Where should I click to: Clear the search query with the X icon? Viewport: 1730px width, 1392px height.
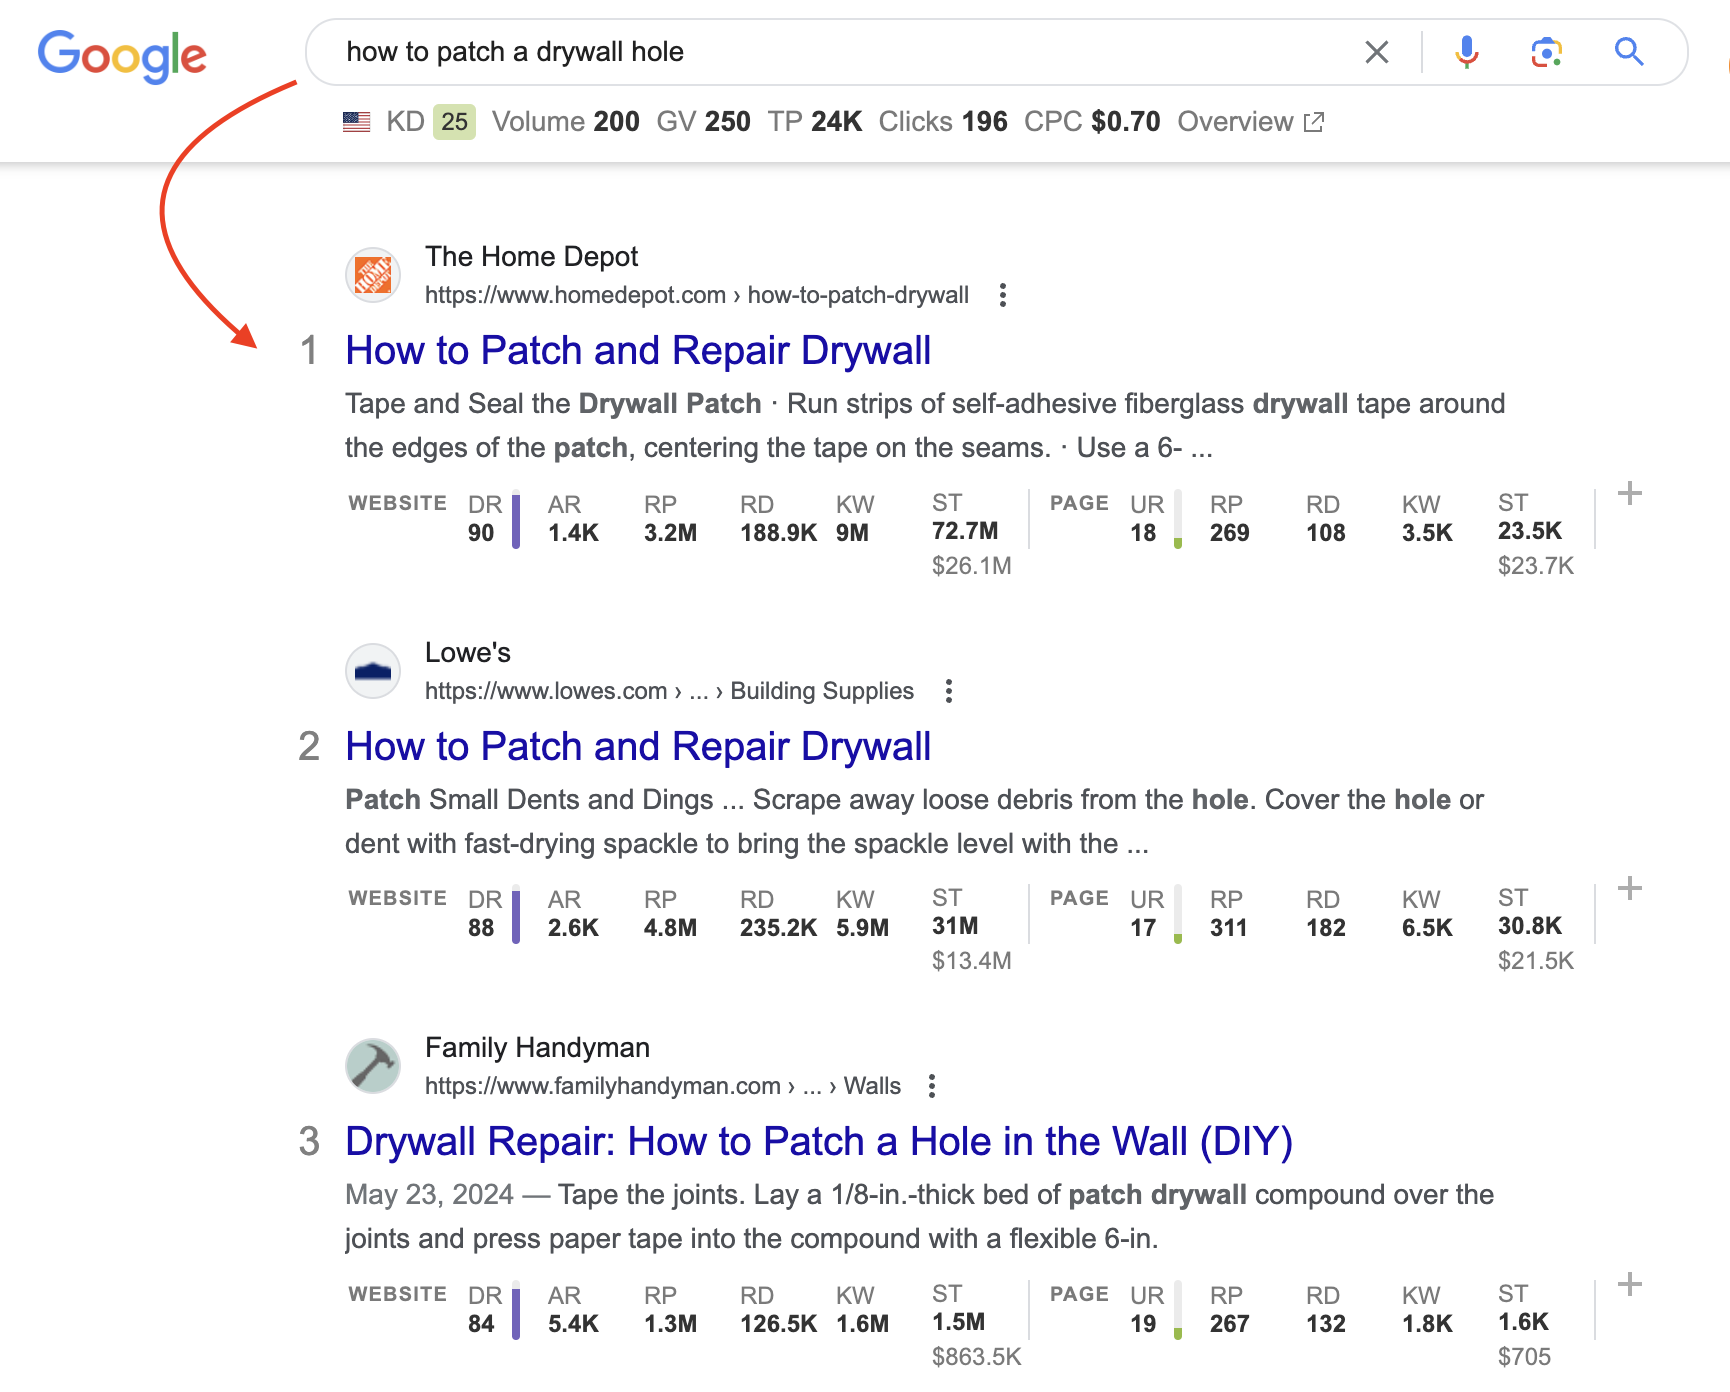(x=1377, y=52)
